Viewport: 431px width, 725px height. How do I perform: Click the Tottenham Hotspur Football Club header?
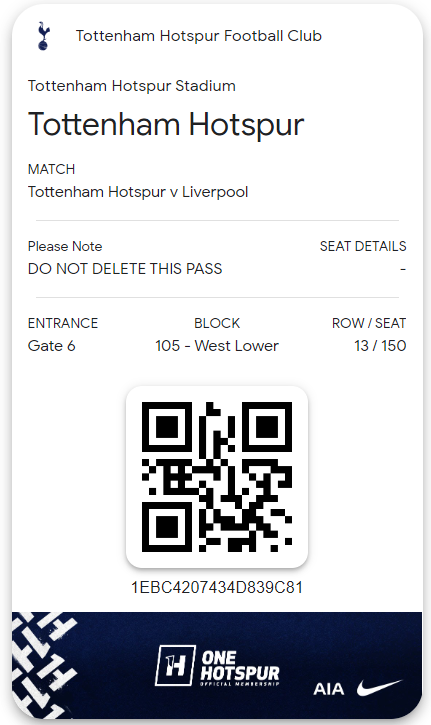199,36
